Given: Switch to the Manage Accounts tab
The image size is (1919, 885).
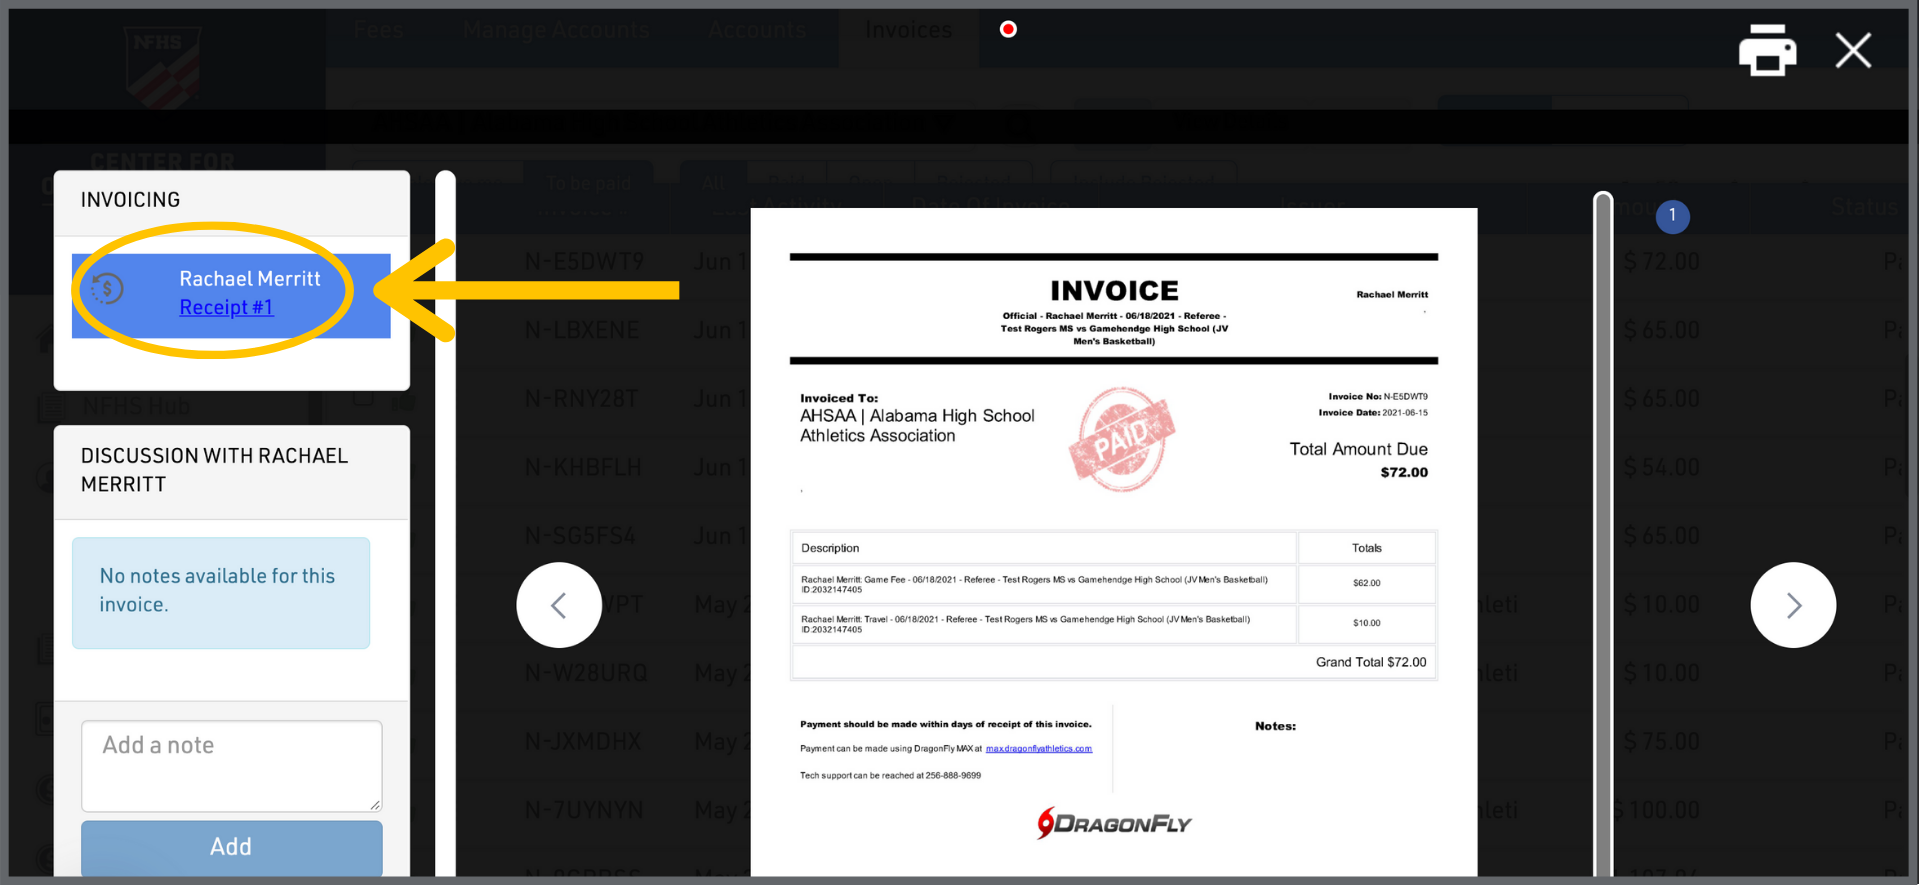Looking at the screenshot, I should (556, 30).
